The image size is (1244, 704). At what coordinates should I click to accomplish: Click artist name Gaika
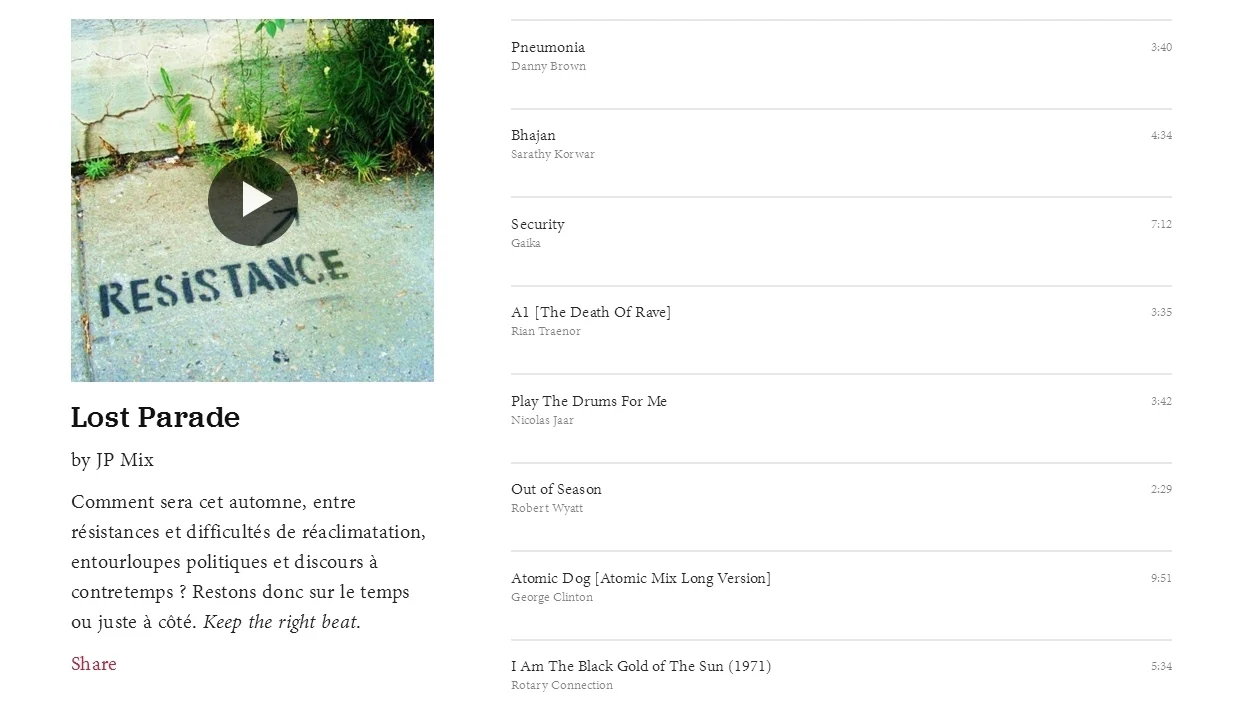point(526,243)
